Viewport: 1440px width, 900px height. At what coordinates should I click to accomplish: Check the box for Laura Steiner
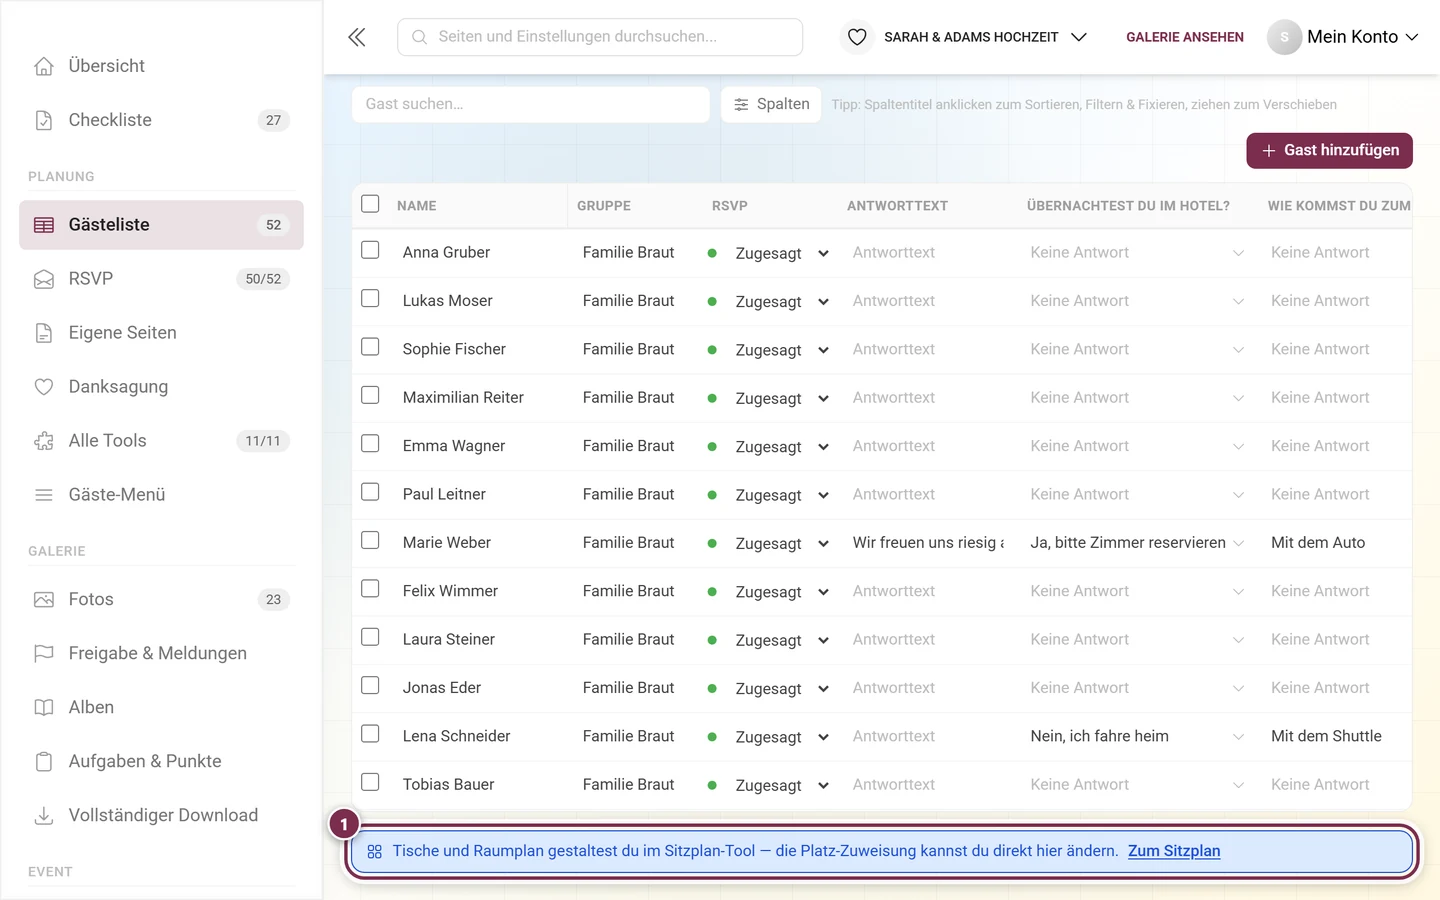click(370, 637)
